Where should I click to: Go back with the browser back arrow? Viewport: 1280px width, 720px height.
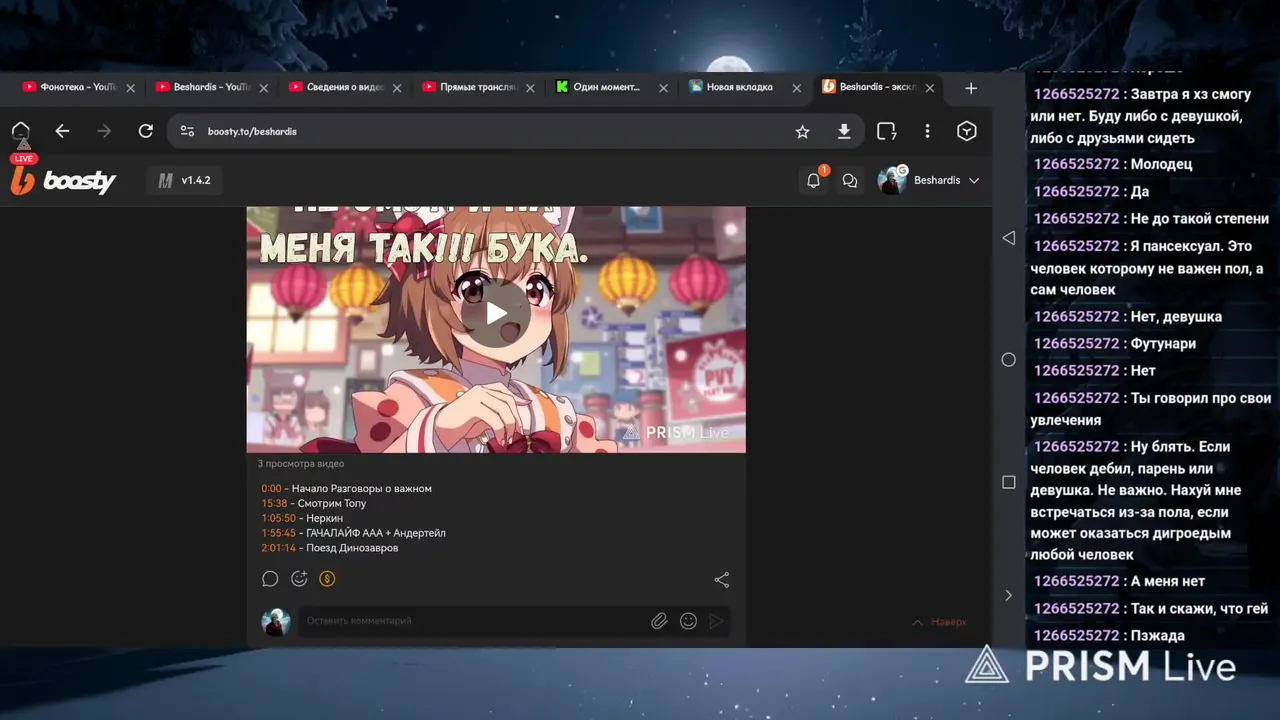coord(62,131)
